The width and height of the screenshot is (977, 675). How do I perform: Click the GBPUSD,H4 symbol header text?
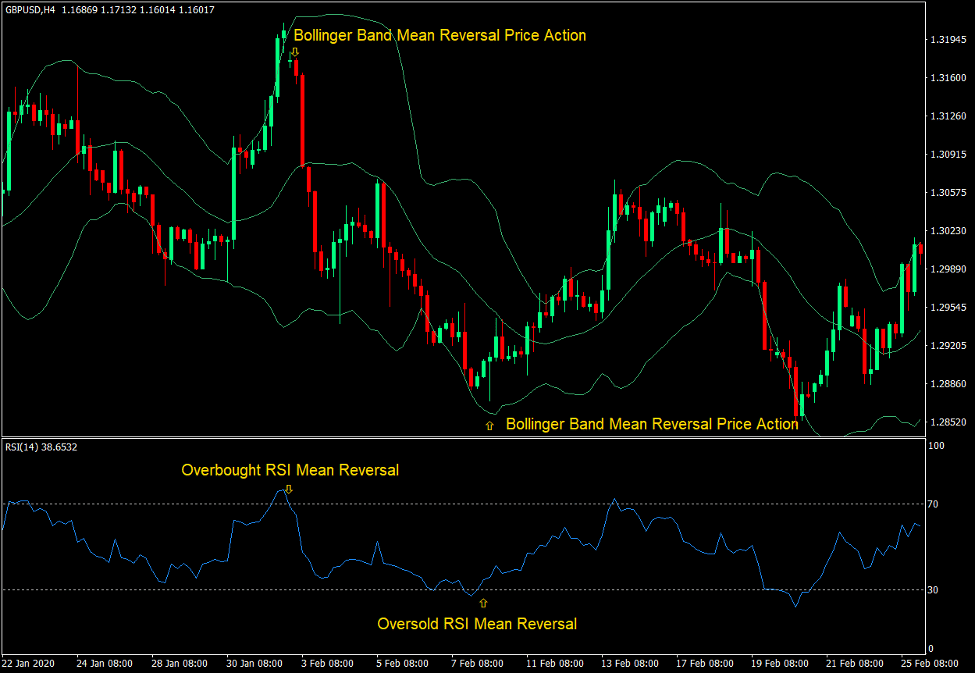pos(29,9)
